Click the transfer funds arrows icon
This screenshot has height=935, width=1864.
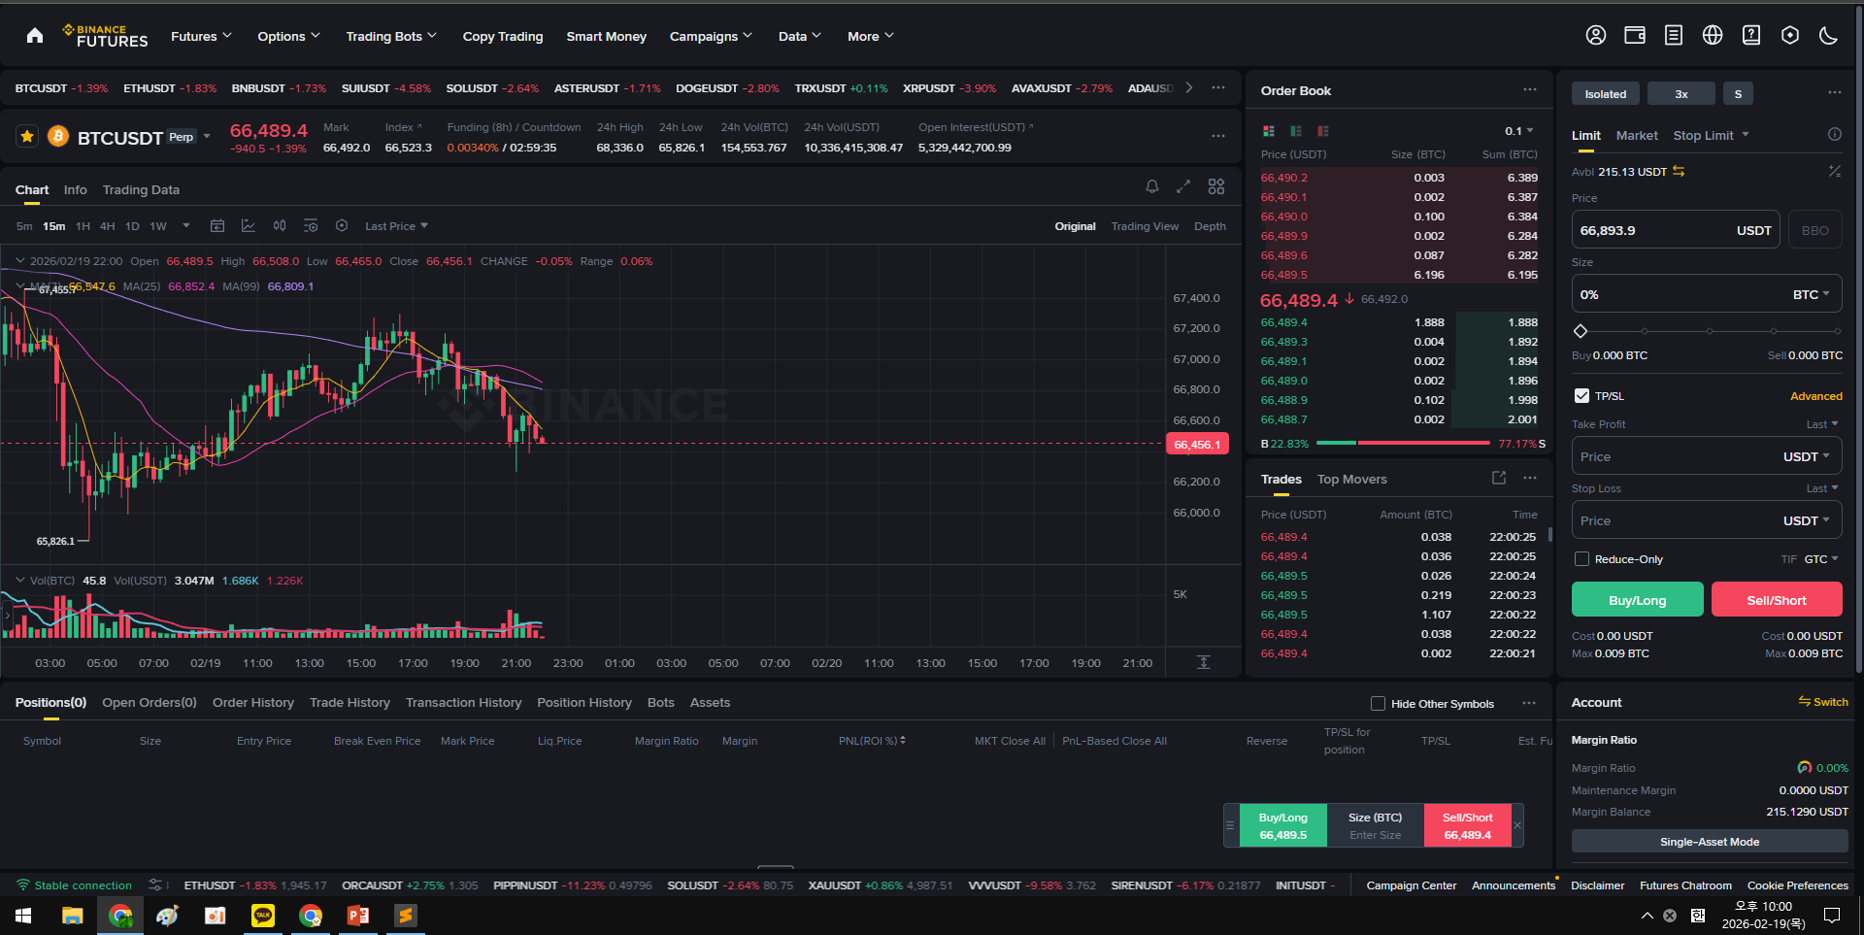(1679, 172)
